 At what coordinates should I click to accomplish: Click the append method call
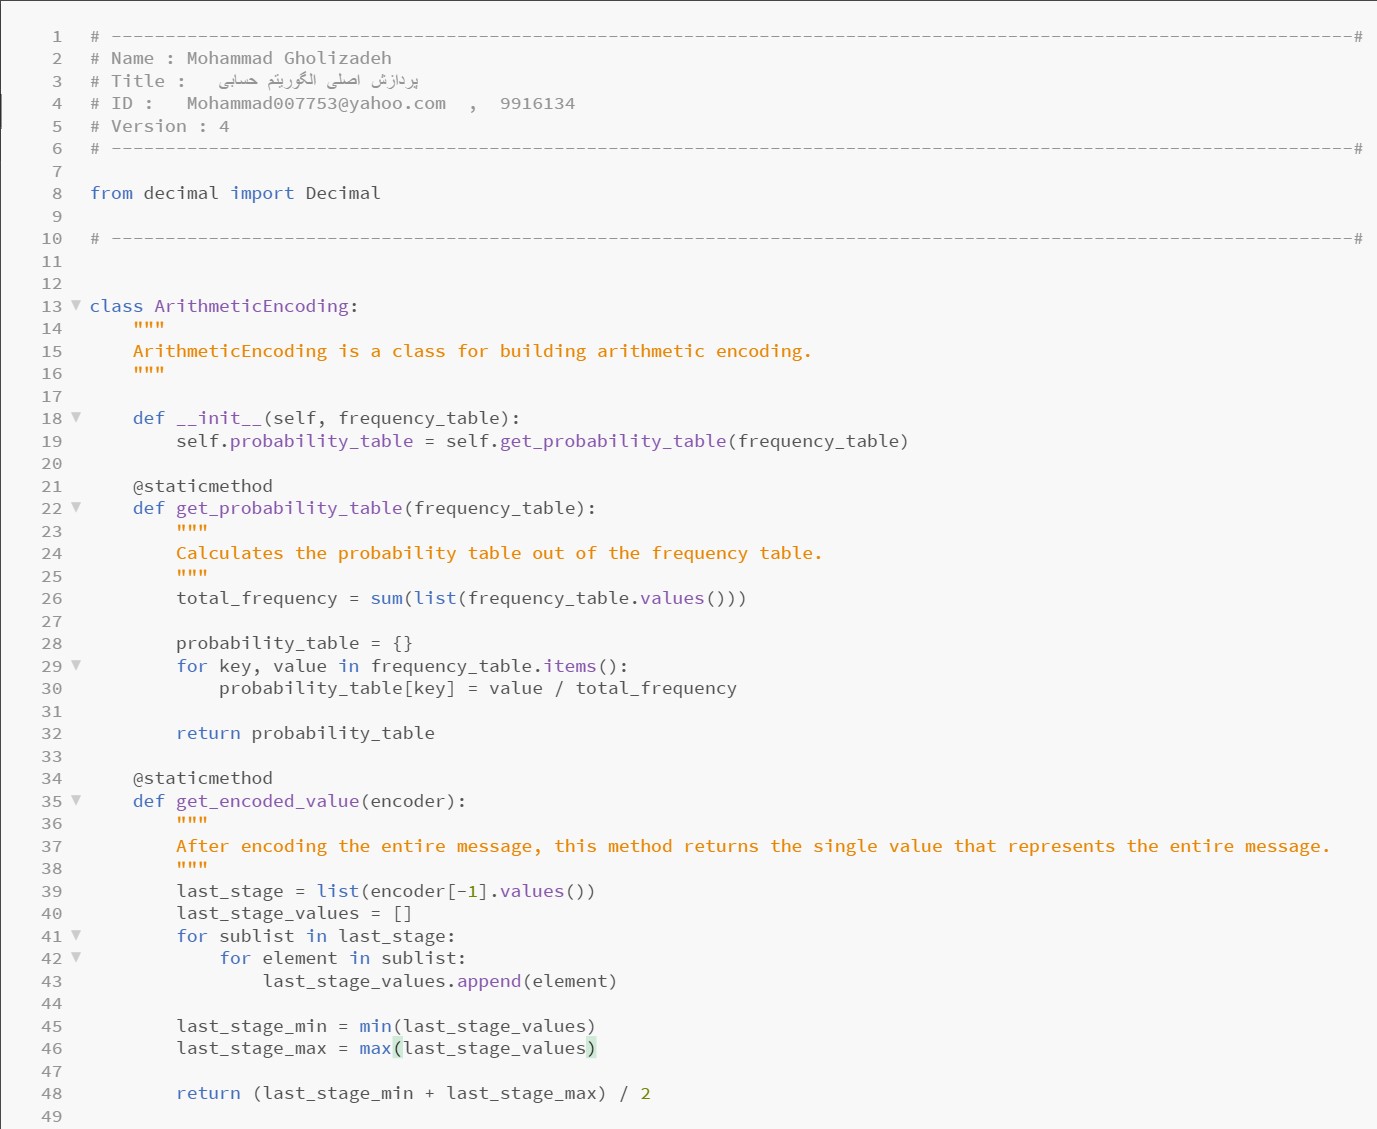click(489, 981)
